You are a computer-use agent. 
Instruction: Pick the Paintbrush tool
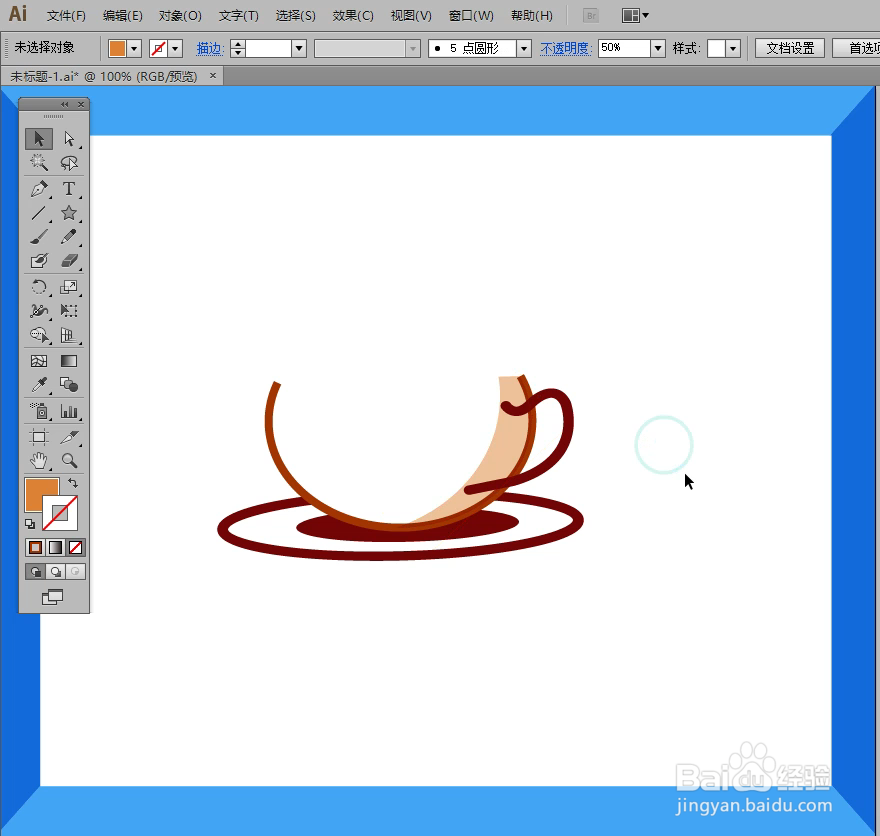[38, 237]
